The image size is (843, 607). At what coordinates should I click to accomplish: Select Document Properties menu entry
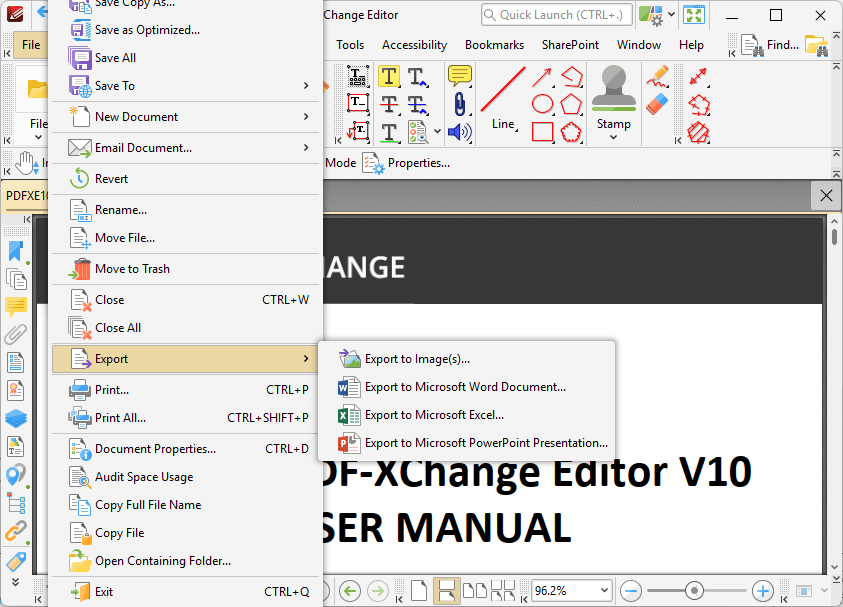186,449
